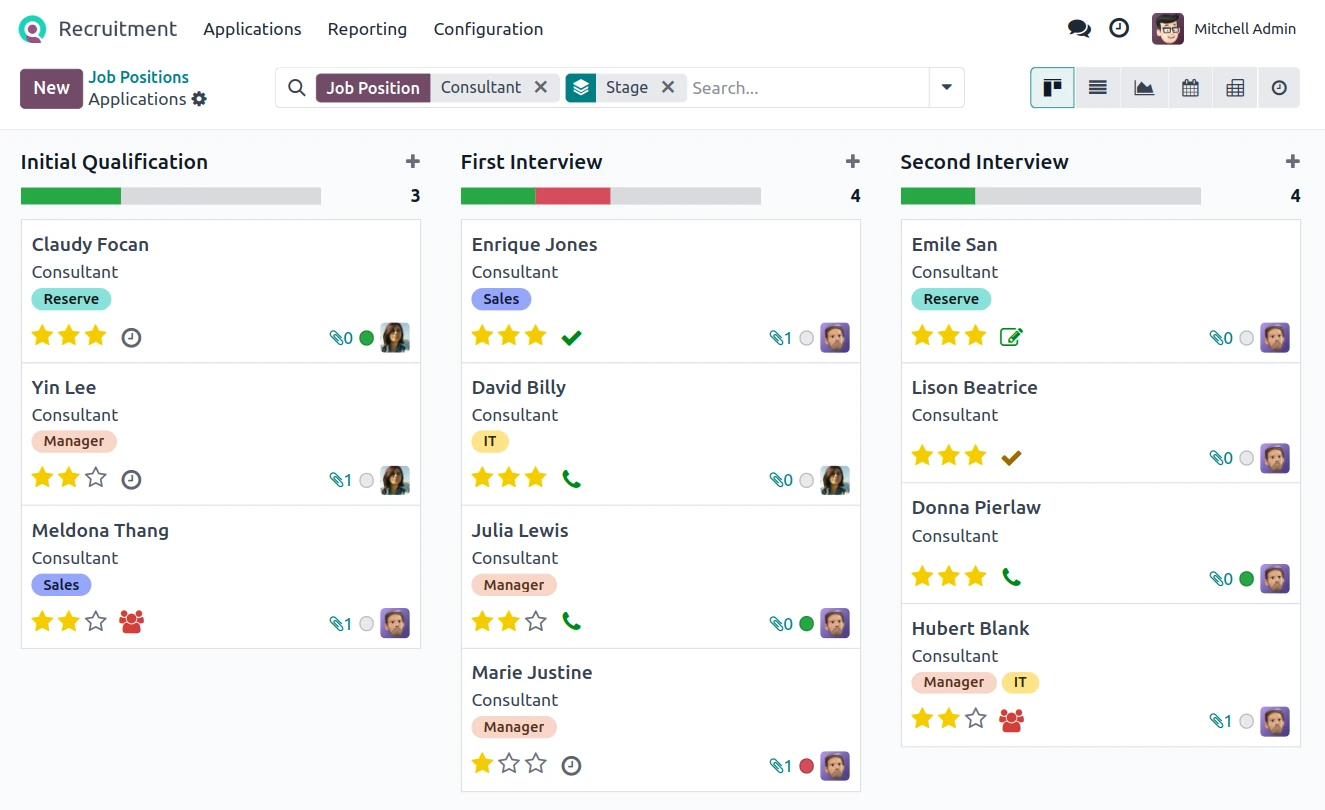Click the red segment of First Interview progress bar
The height and width of the screenshot is (810, 1325).
pos(572,196)
